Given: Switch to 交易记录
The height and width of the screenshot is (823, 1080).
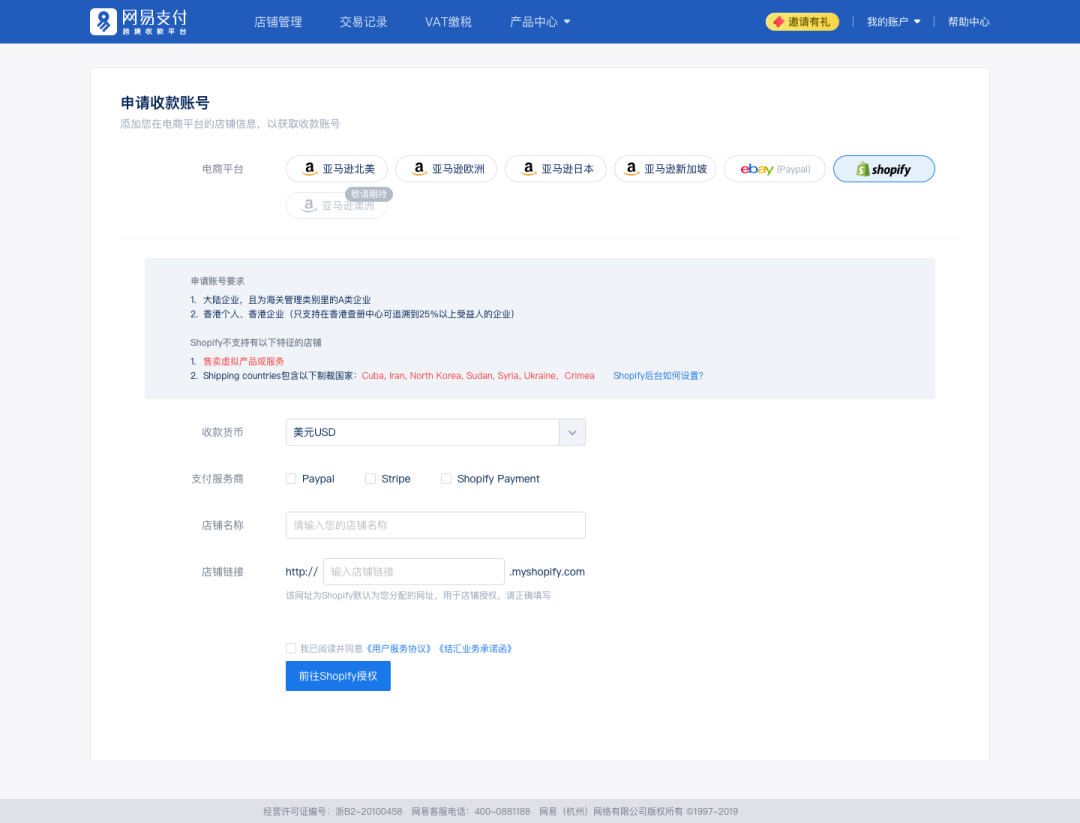Looking at the screenshot, I should (362, 20).
